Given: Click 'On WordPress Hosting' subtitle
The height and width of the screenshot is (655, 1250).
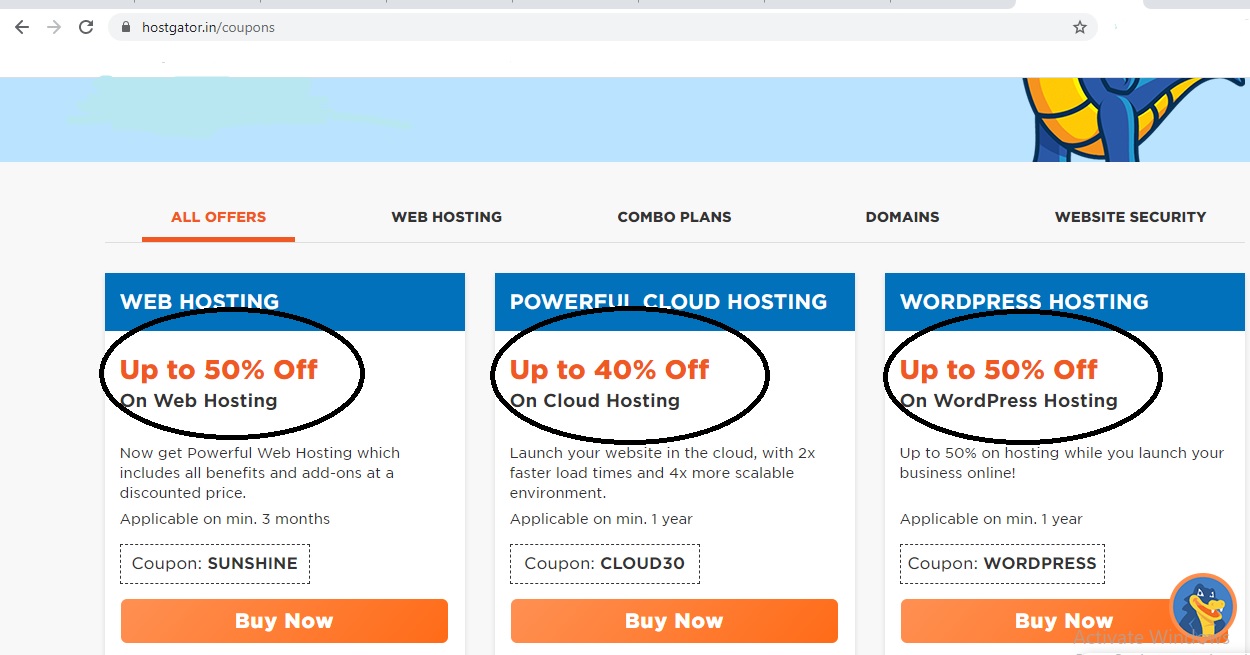Looking at the screenshot, I should click(1009, 401).
